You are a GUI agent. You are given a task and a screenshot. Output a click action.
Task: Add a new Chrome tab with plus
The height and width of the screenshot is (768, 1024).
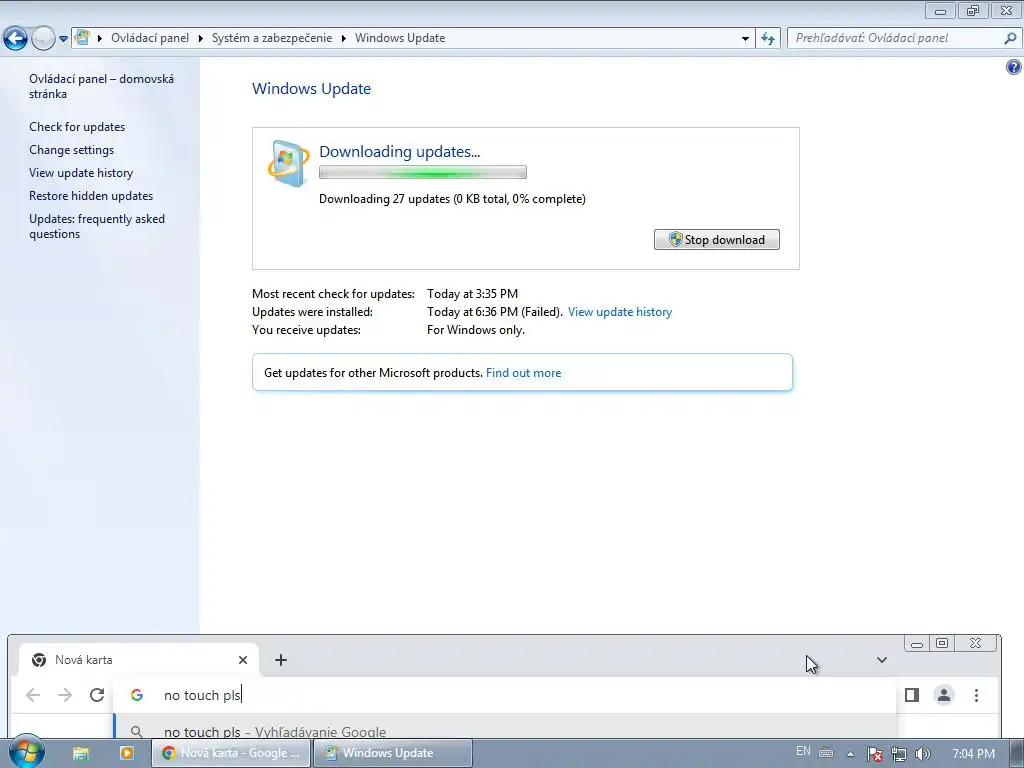pos(281,660)
